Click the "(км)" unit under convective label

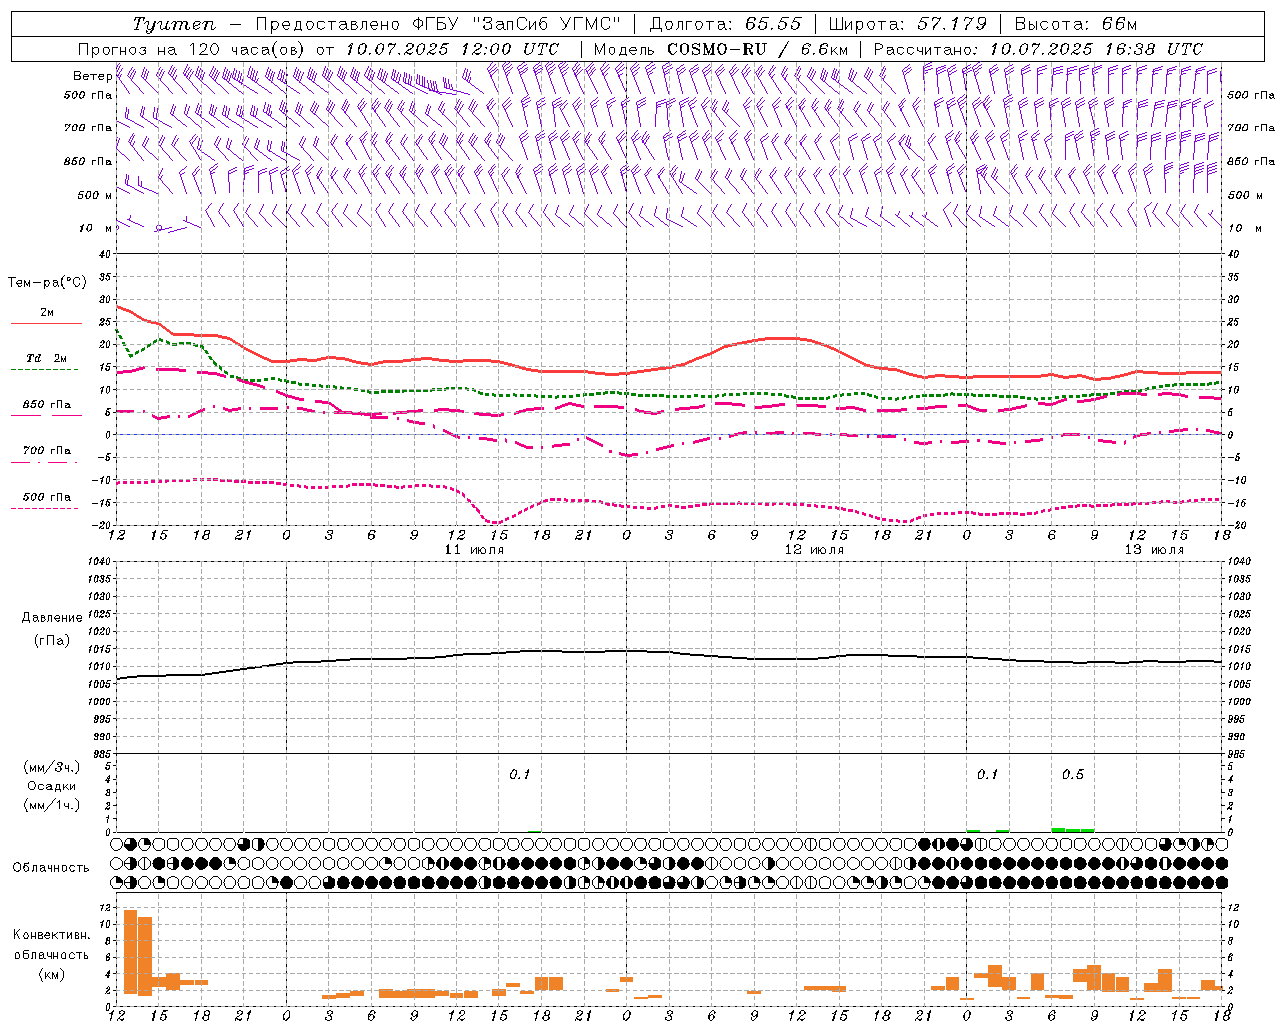click(x=51, y=974)
